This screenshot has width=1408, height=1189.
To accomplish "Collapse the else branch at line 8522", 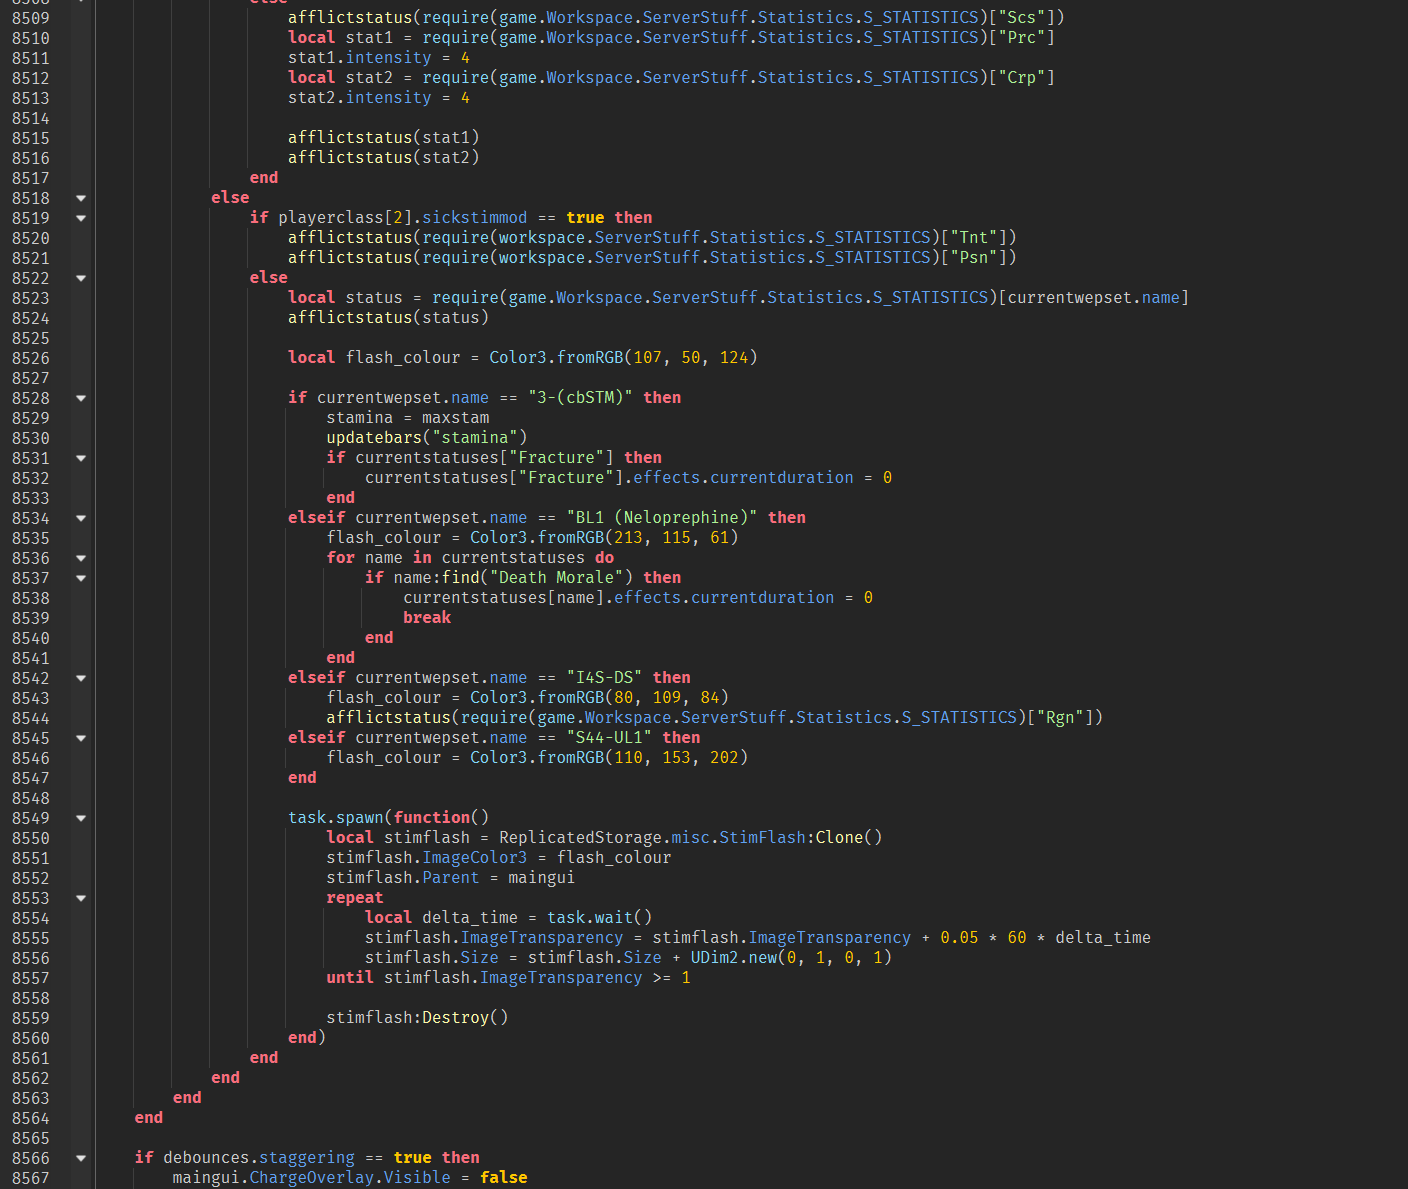I will click(80, 278).
